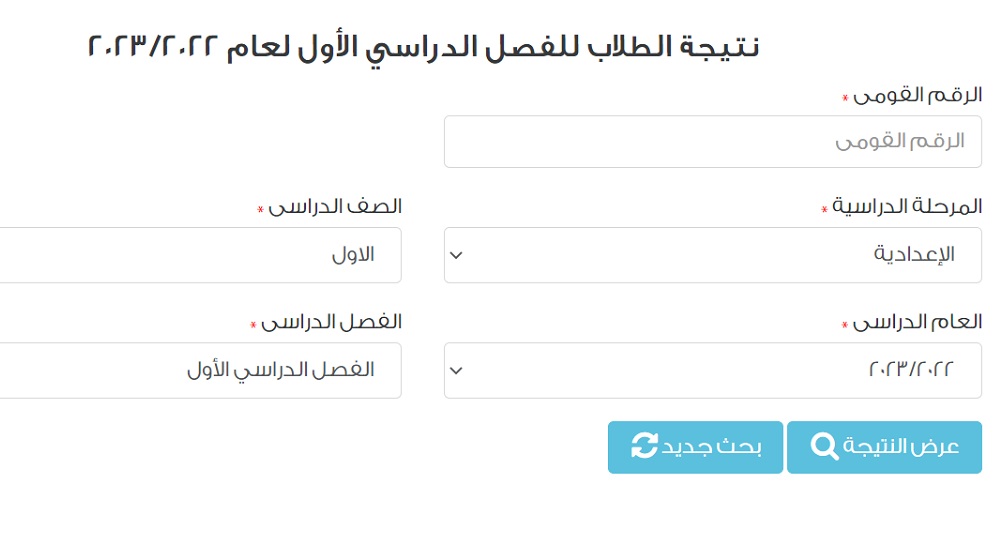1001x560 pixels.
Task: Open the العام الدراسى dropdown showing ٢٠٢٣/٢٠٢٢
Action: pyautogui.click(x=712, y=370)
